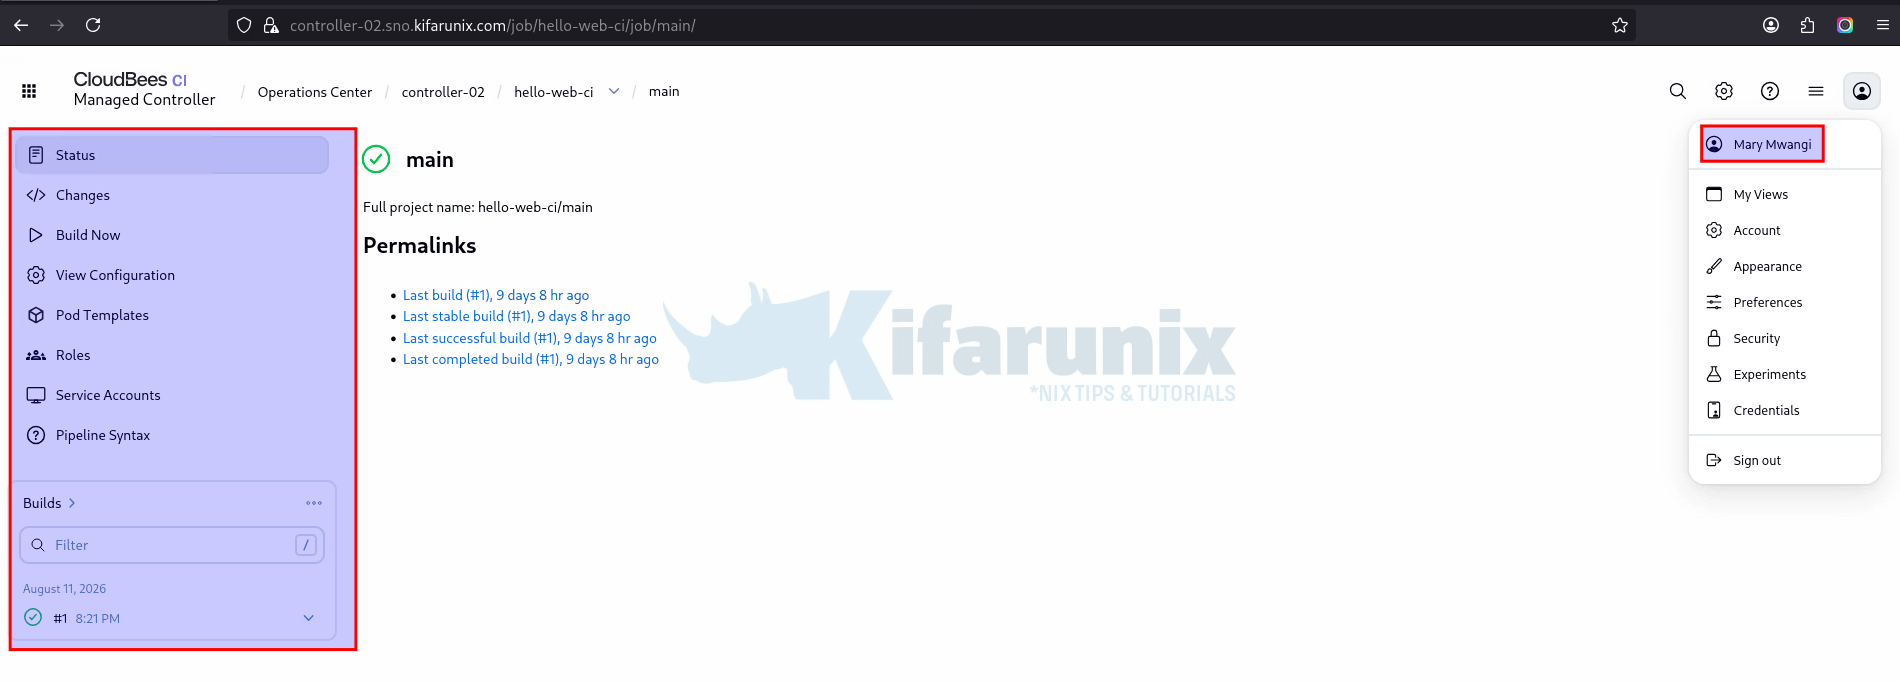1900x682 pixels.
Task: Reload the page with browser refresh icon
Action: coord(93,25)
